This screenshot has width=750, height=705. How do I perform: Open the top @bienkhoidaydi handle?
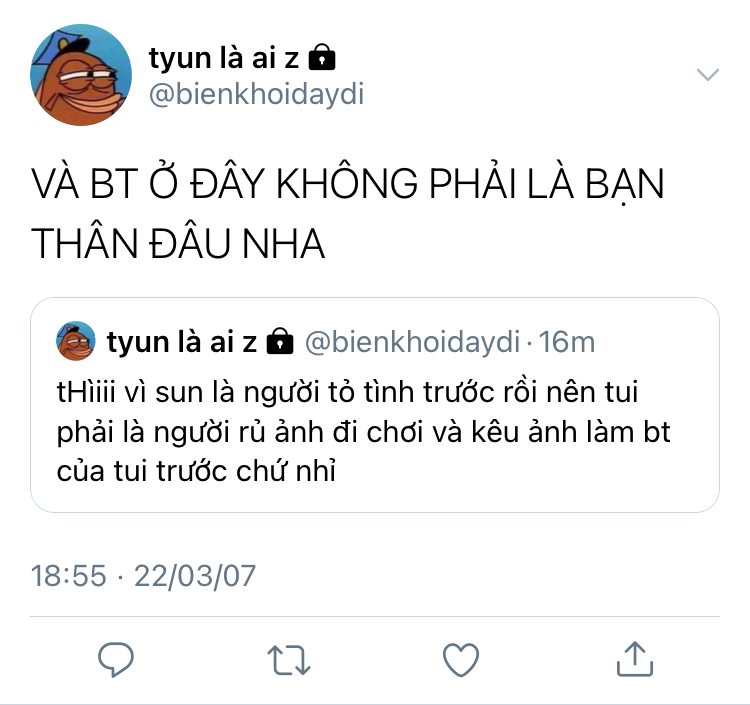coord(257,94)
